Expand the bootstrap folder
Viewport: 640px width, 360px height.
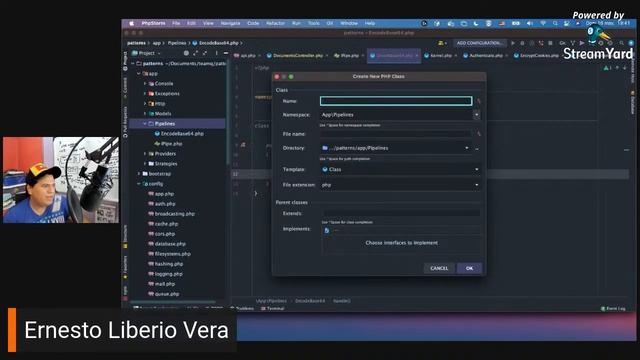139,174
